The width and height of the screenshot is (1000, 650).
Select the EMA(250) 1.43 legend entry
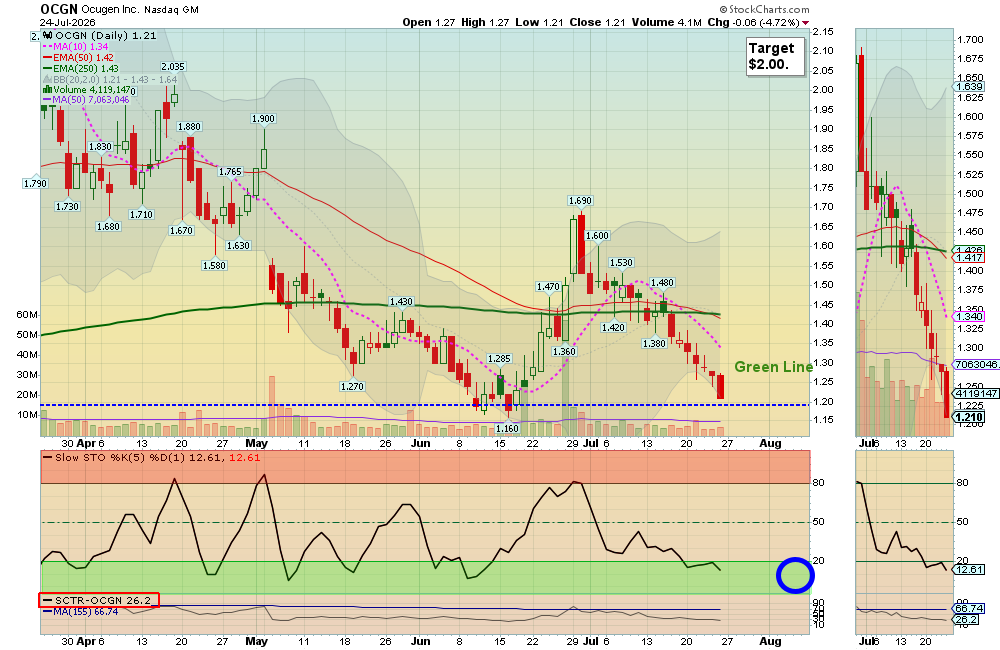[x=80, y=68]
